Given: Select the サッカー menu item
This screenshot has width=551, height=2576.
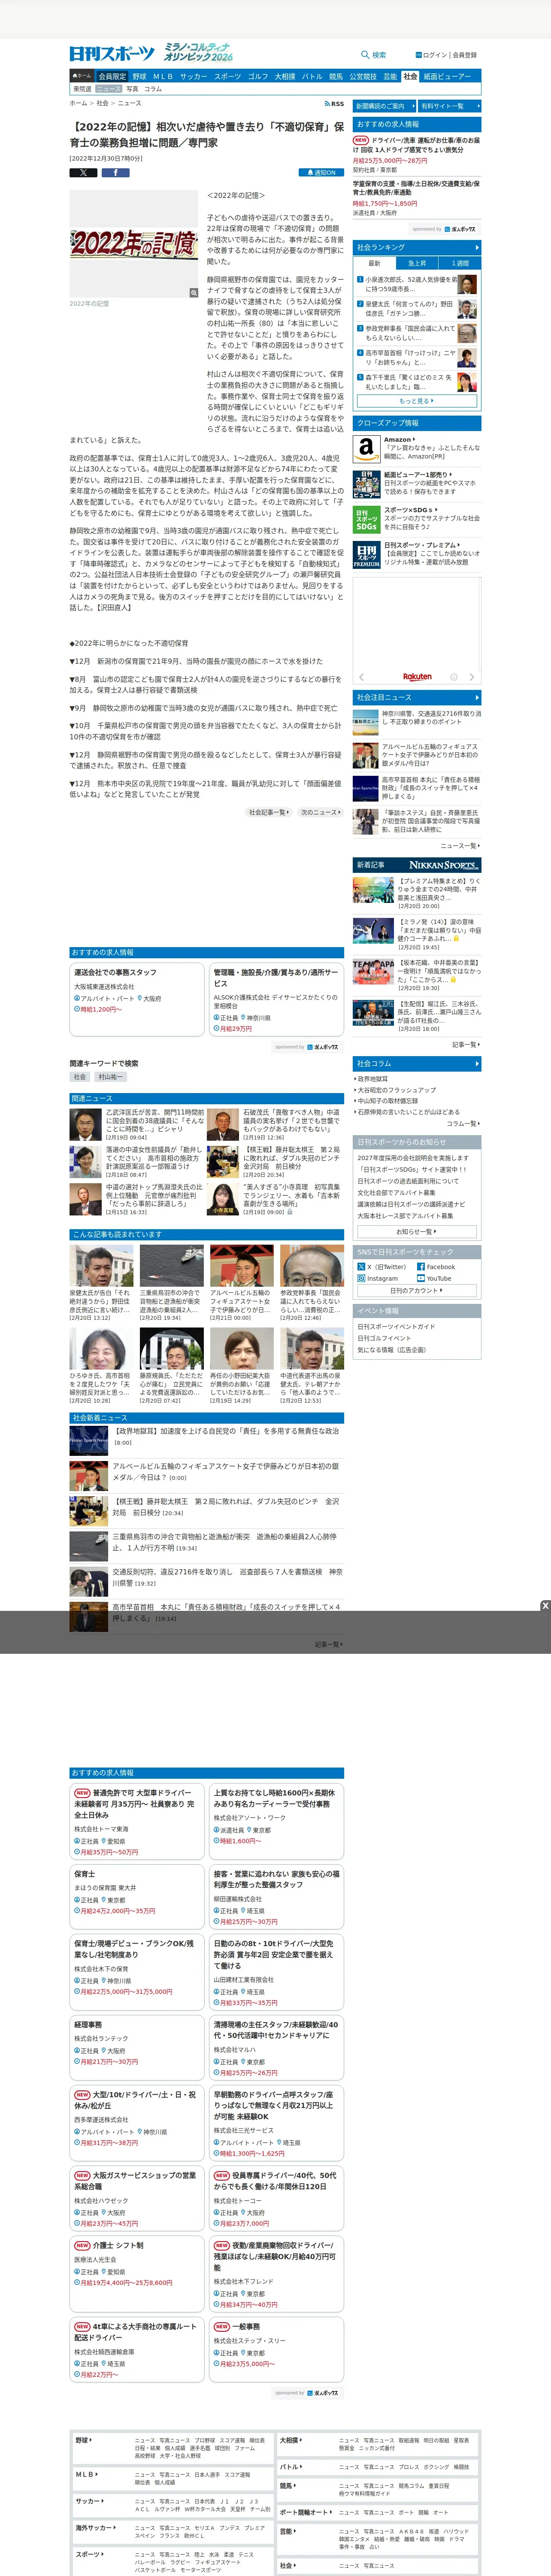Looking at the screenshot, I should tap(193, 76).
